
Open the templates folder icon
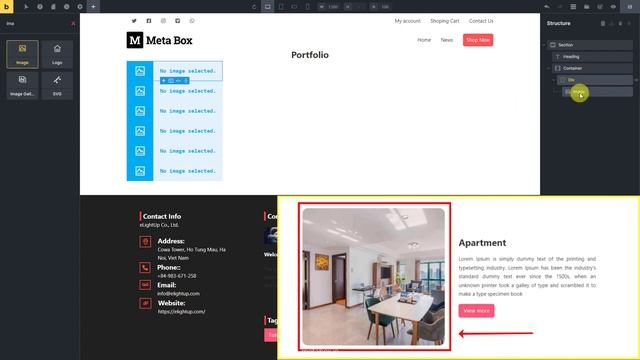(x=587, y=7)
